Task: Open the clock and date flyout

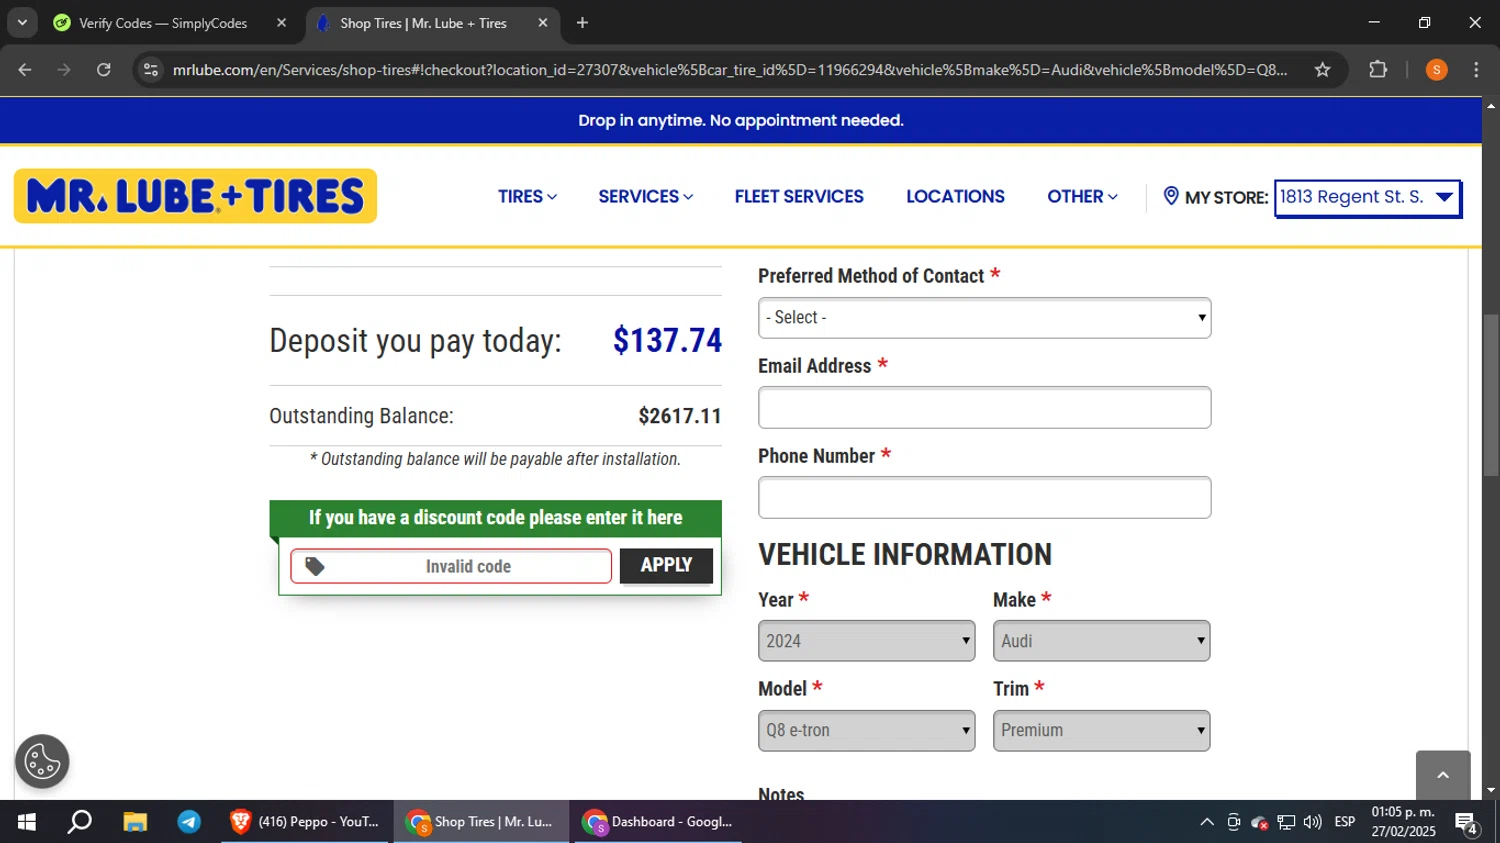Action: point(1403,822)
